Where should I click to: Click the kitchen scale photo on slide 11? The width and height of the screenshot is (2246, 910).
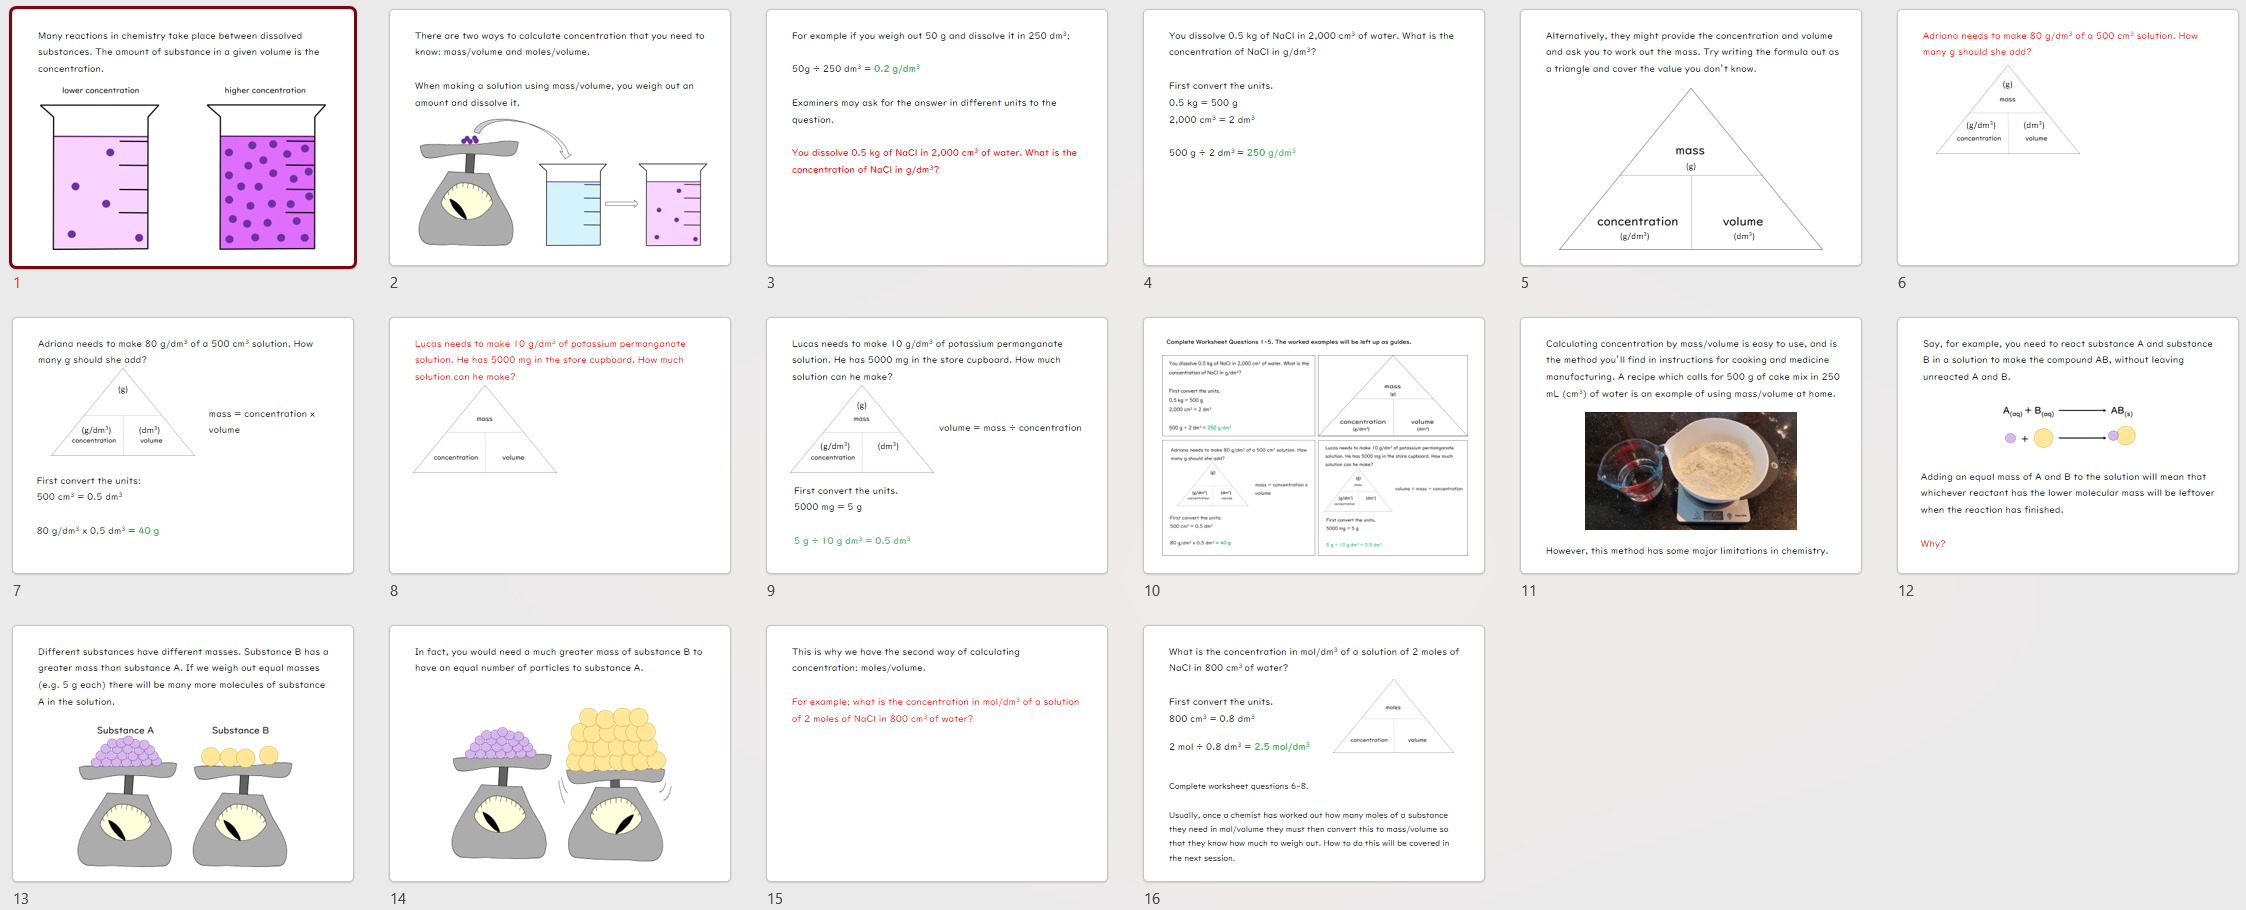1690,470
